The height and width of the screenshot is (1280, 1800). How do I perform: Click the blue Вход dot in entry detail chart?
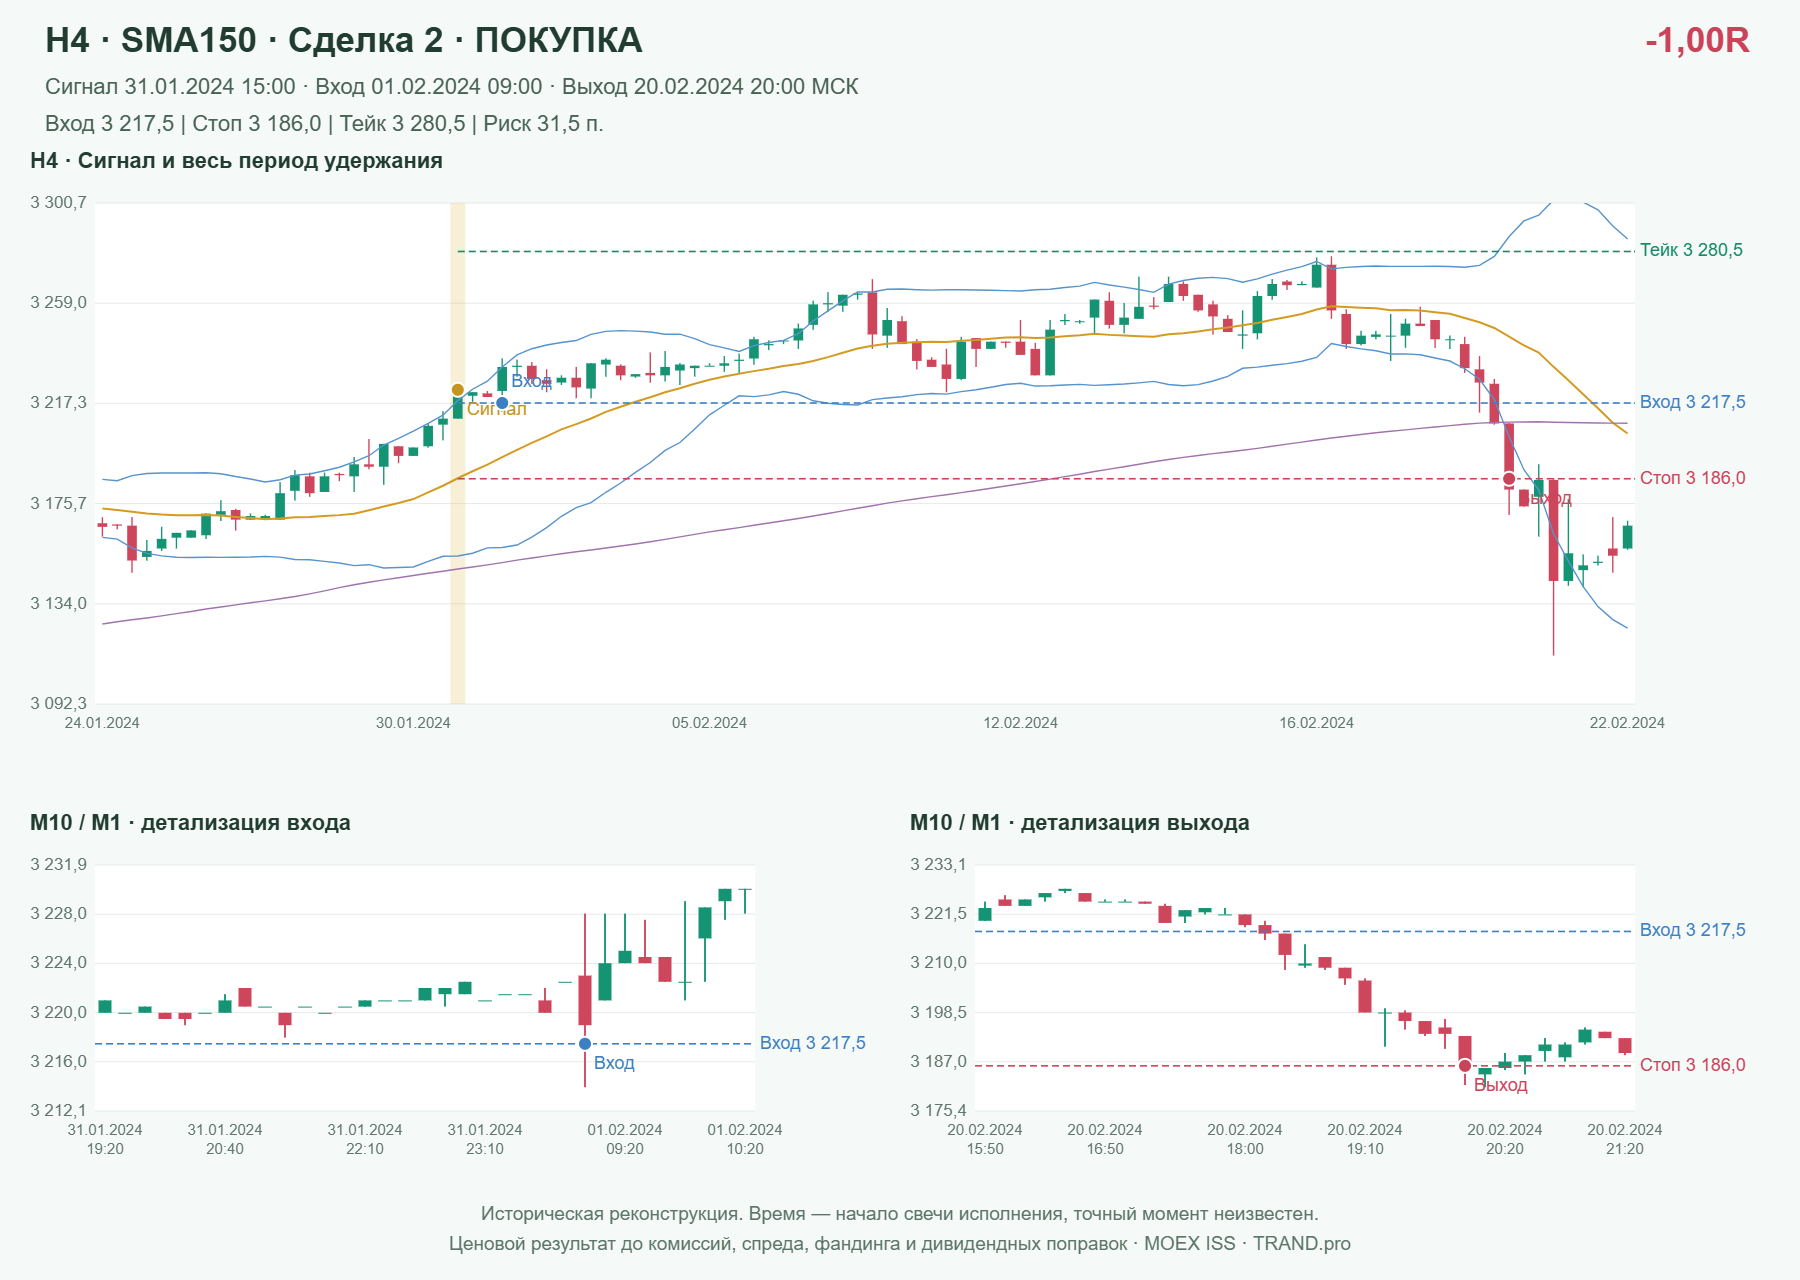click(x=585, y=1044)
